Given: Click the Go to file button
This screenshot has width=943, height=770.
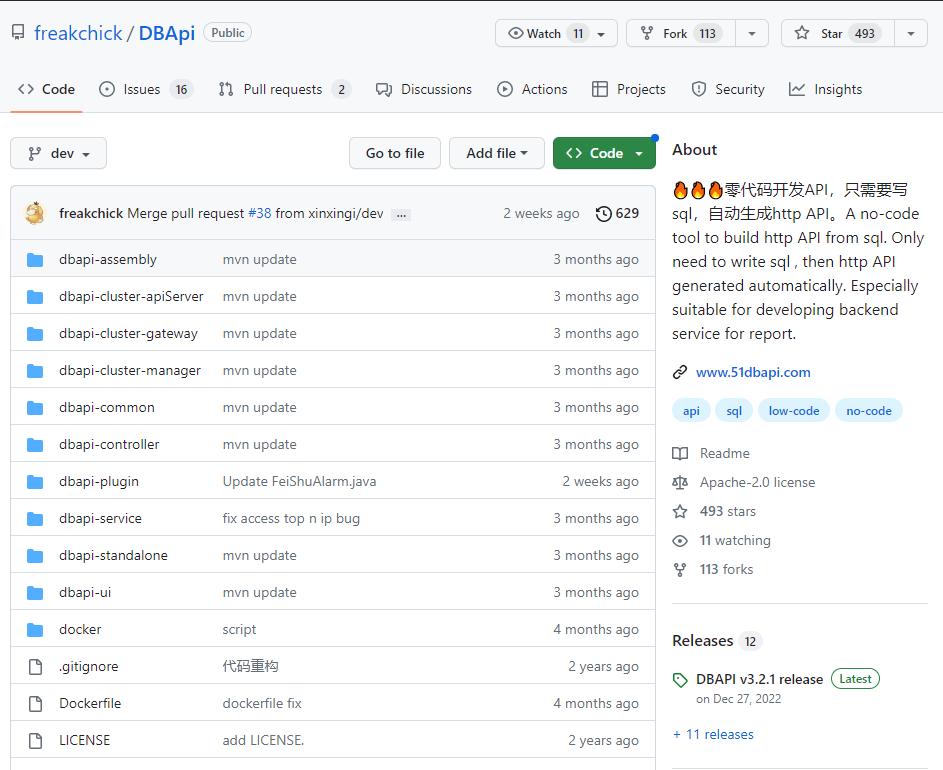Looking at the screenshot, I should [x=395, y=153].
